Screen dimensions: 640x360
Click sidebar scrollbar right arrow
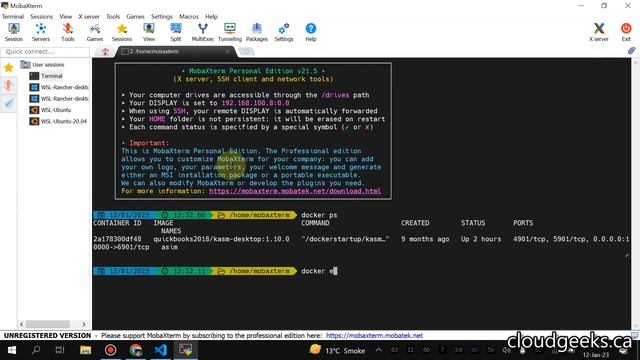(x=84, y=324)
